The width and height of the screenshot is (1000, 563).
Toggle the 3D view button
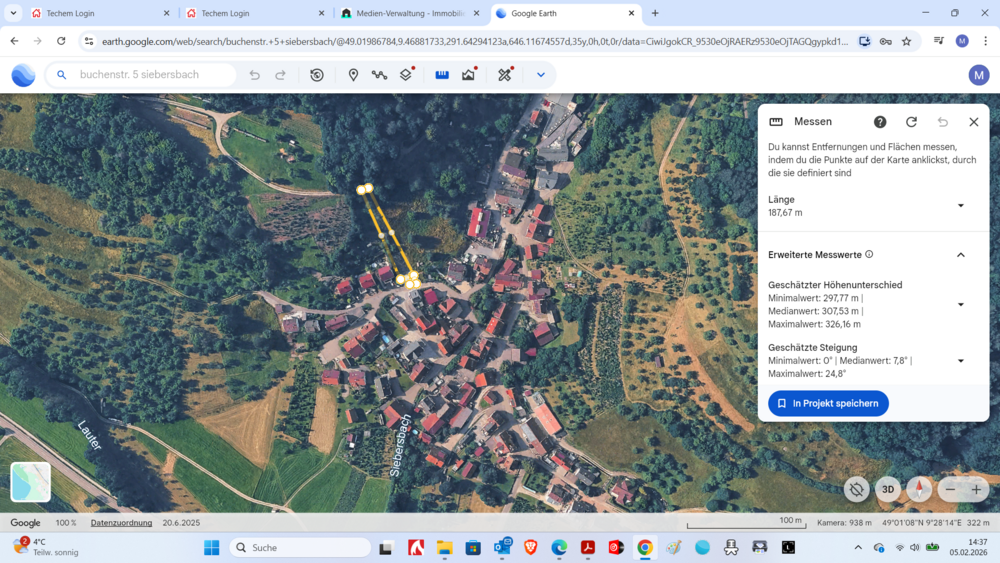pos(887,489)
